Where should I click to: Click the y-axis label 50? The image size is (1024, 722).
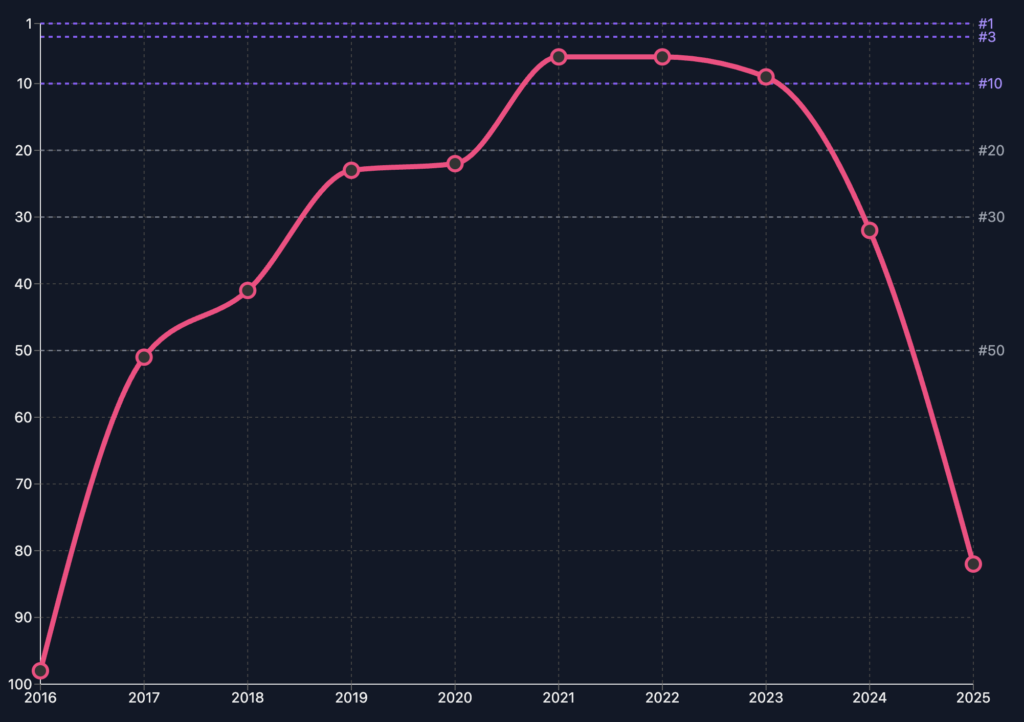(x=24, y=351)
